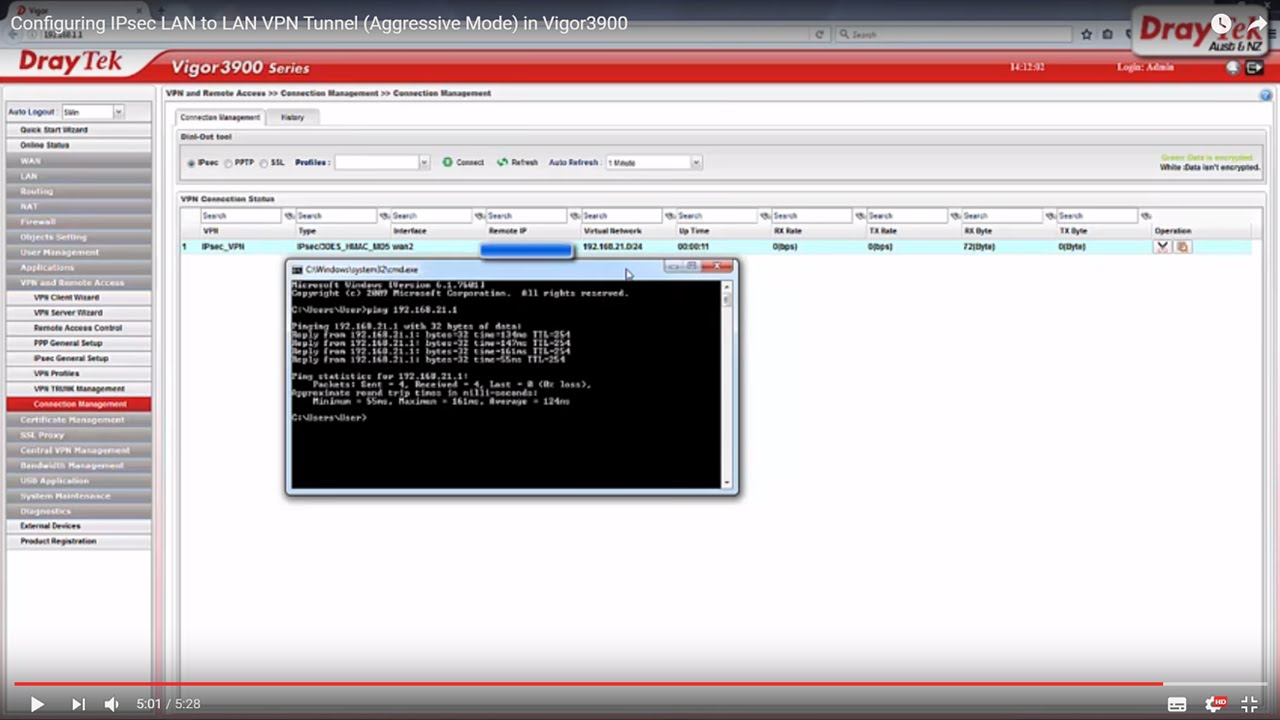Expand Routing menu in sidebar

(x=79, y=191)
